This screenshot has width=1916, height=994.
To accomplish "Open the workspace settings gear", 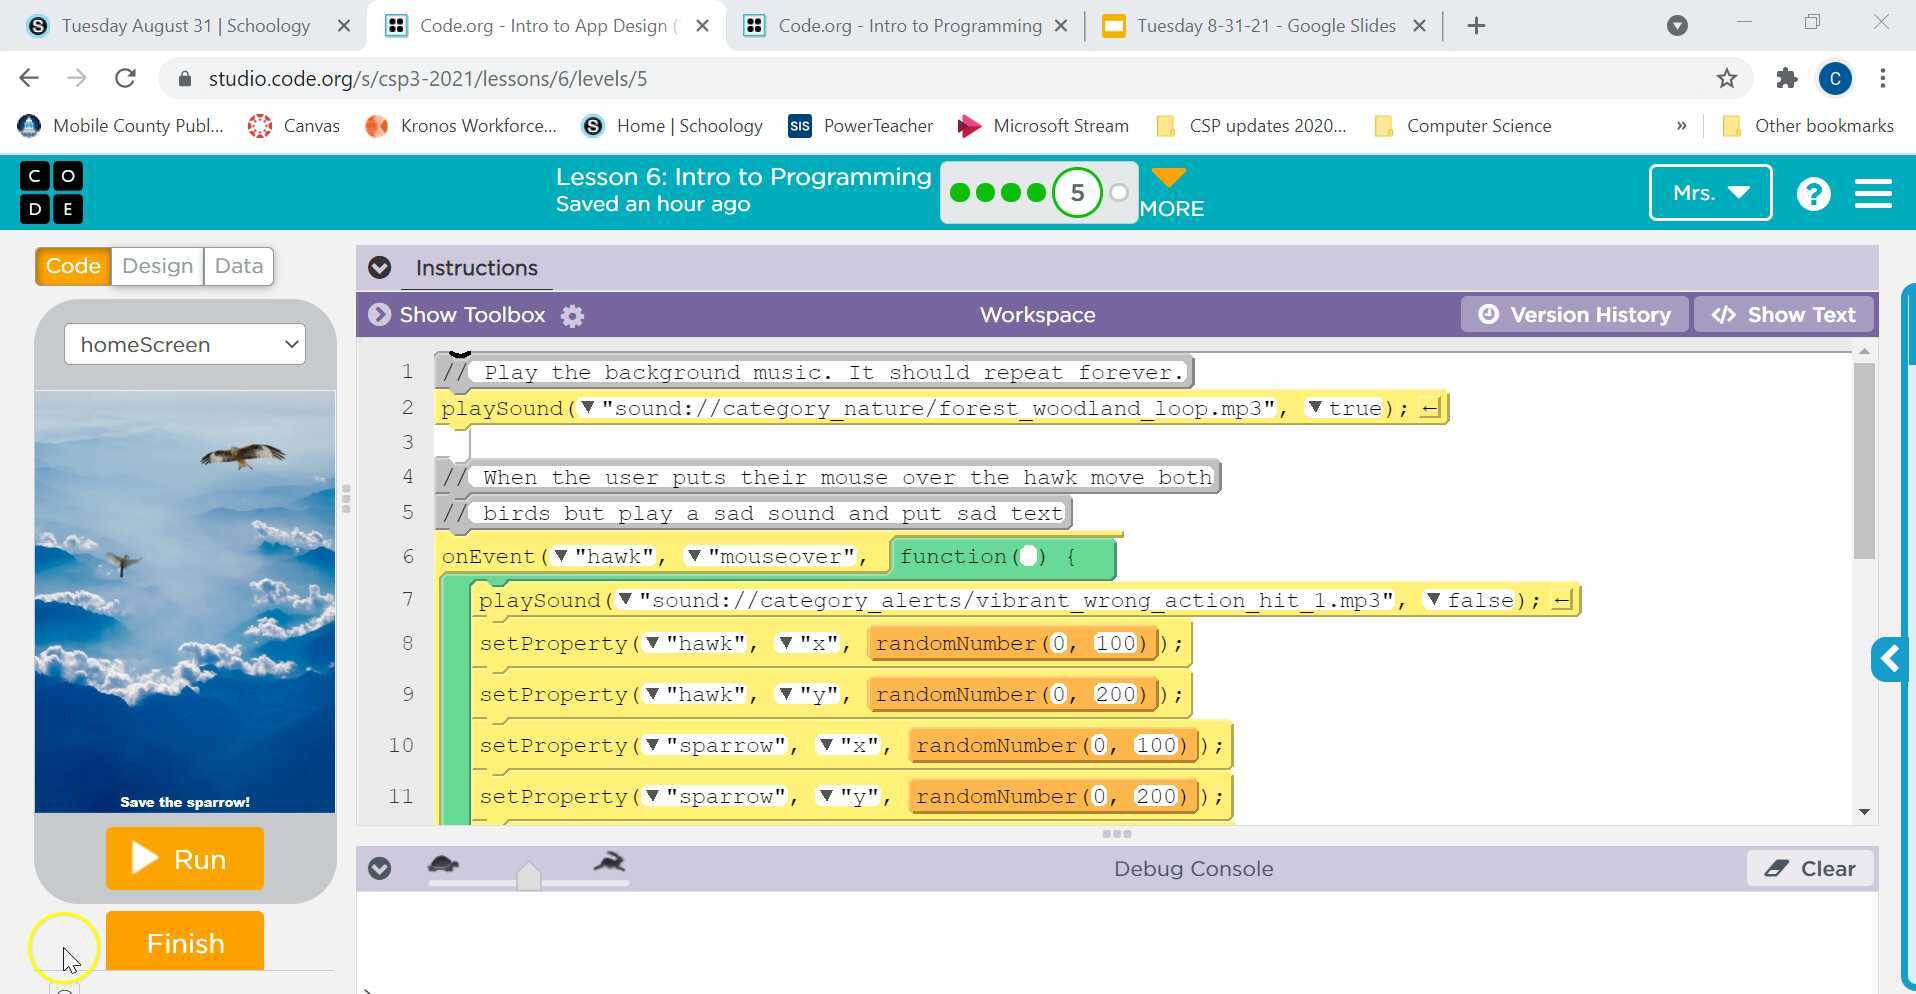I will click(x=572, y=316).
